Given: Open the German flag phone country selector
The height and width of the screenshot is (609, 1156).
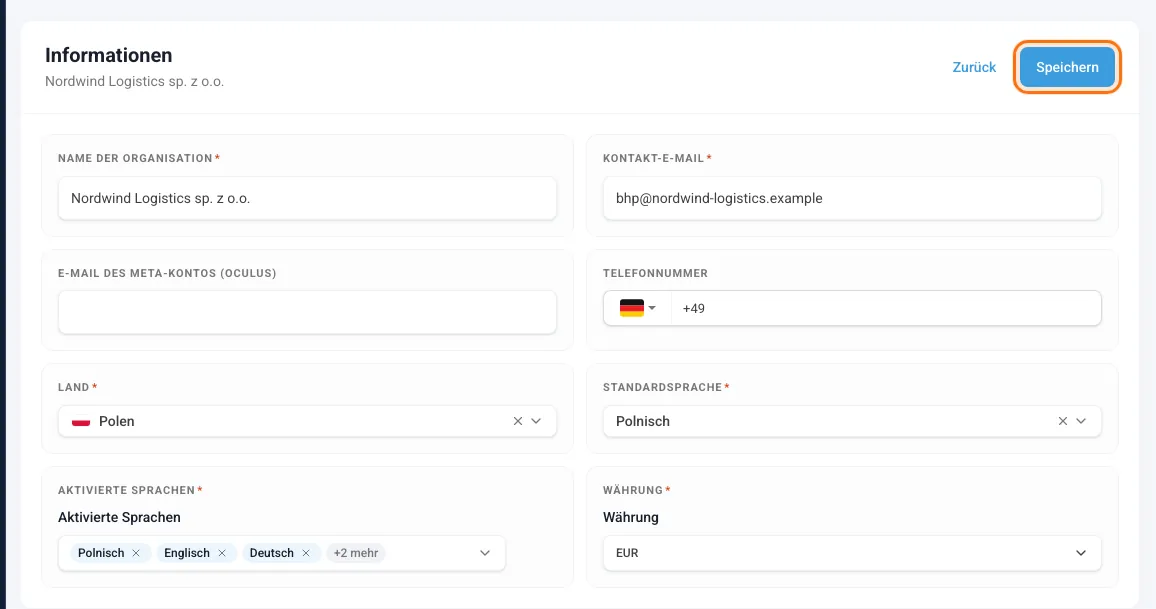Looking at the screenshot, I should (x=637, y=308).
